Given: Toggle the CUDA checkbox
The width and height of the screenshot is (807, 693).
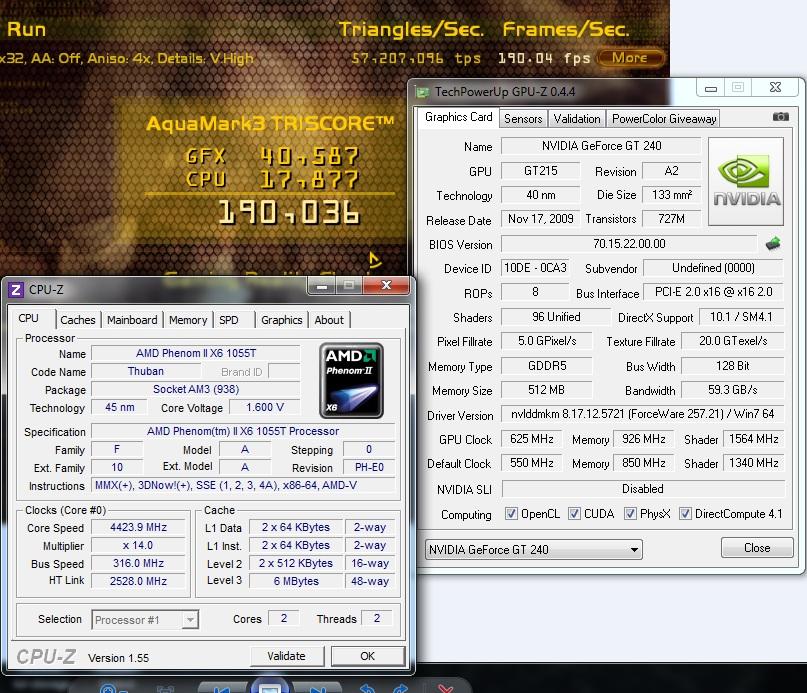Looking at the screenshot, I should [574, 513].
